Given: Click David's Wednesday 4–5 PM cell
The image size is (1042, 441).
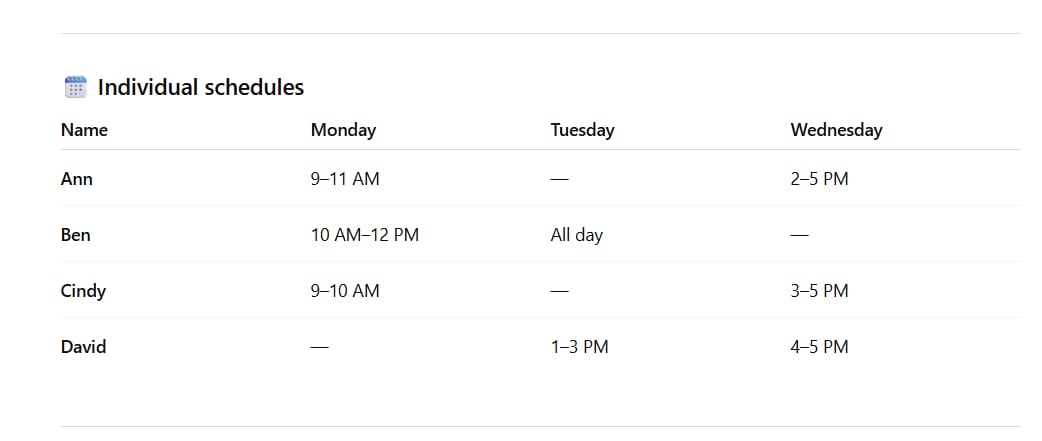Looking at the screenshot, I should 819,347.
